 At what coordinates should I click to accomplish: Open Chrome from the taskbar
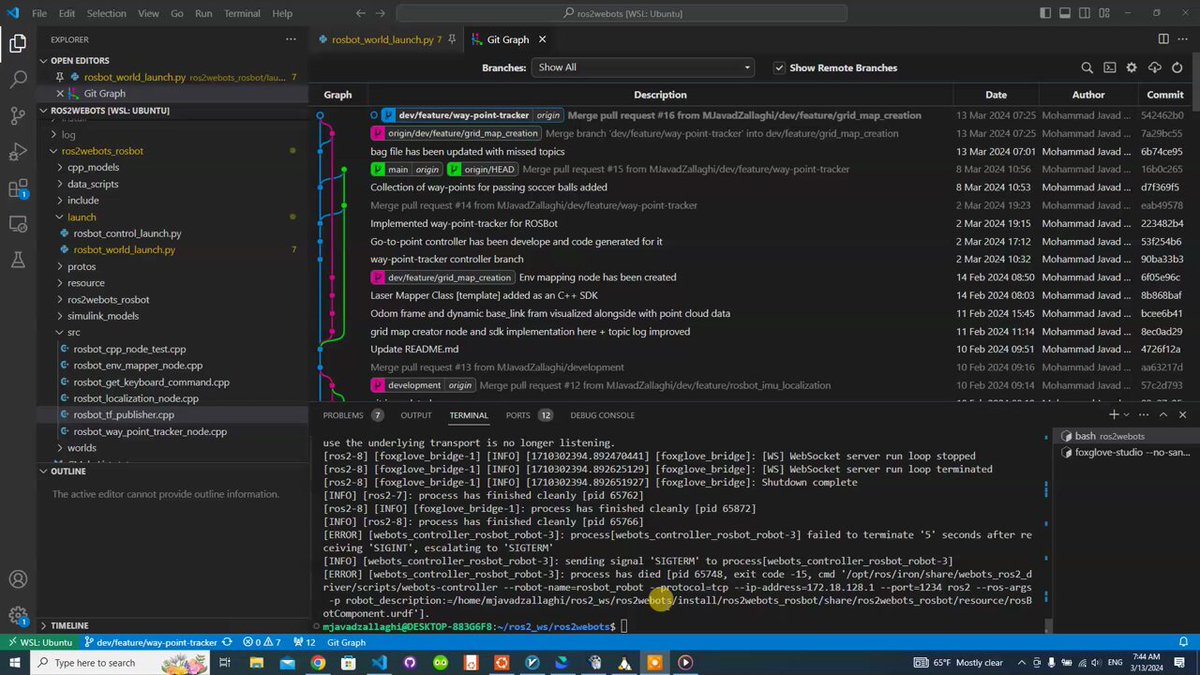(317, 662)
